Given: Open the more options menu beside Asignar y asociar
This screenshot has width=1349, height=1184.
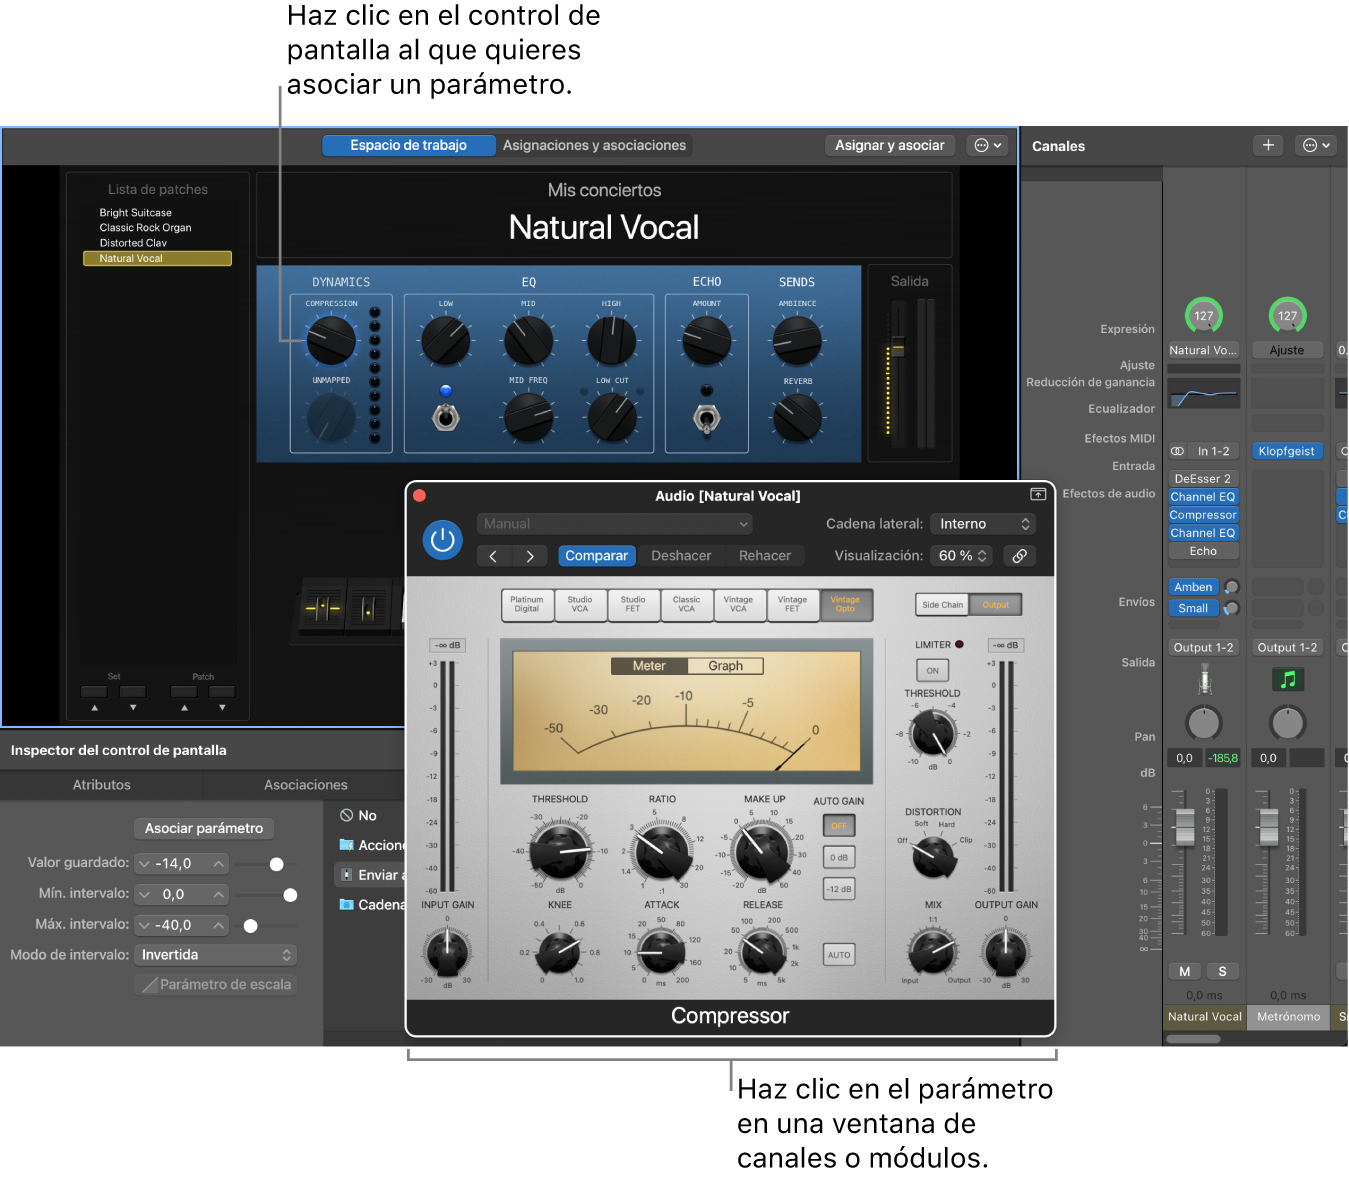Looking at the screenshot, I should pyautogui.click(x=987, y=146).
